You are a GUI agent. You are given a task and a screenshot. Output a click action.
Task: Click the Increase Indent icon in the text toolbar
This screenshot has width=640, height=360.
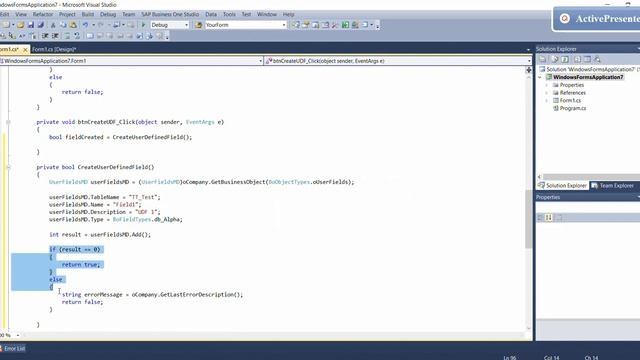55,36
